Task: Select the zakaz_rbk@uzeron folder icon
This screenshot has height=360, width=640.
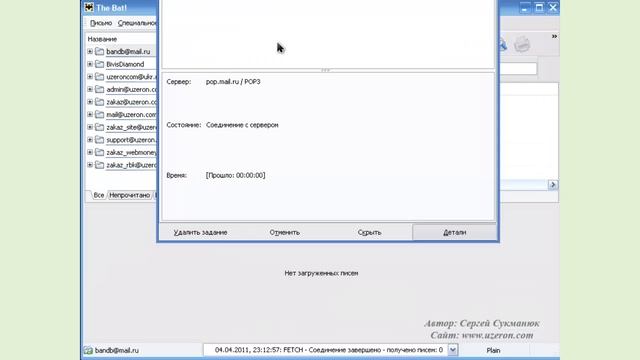Action: pos(100,165)
